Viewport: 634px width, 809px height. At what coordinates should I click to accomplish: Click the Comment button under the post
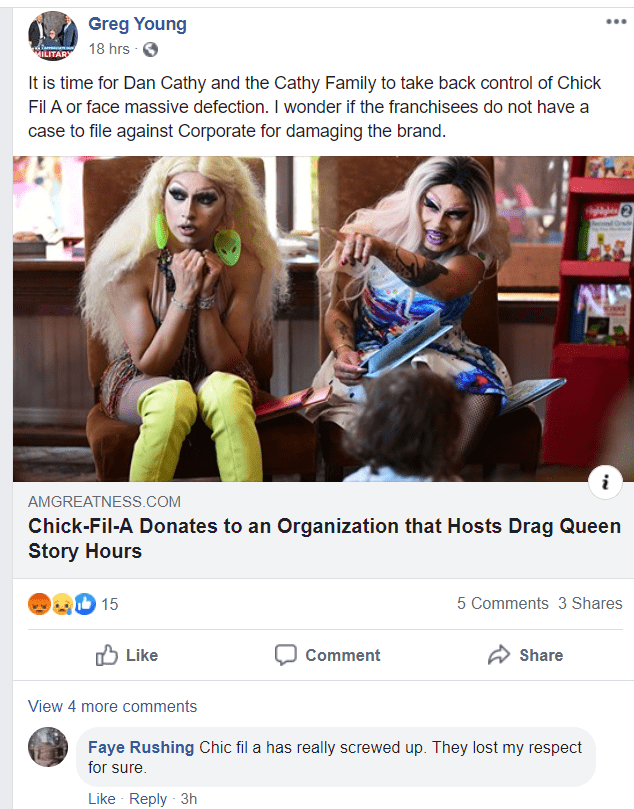click(328, 655)
